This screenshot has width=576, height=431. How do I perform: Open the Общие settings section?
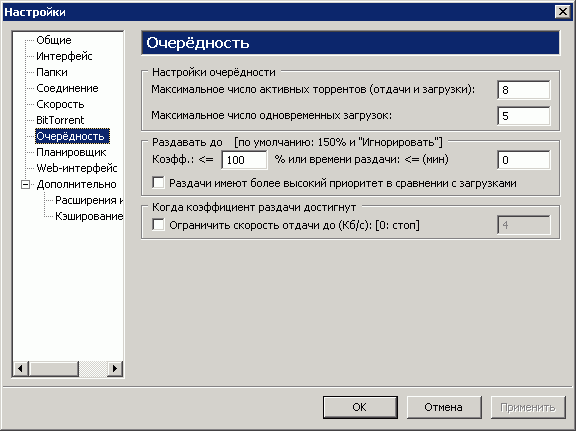click(54, 40)
